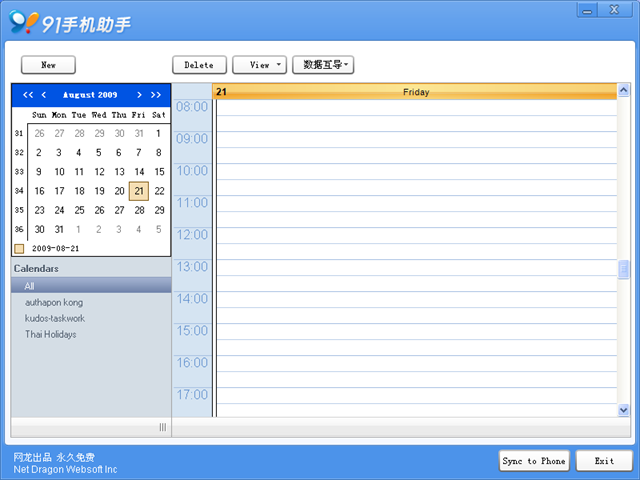This screenshot has width=640, height=480.
Task: Click the 2009-08-21 today date label
Action: coord(56,249)
